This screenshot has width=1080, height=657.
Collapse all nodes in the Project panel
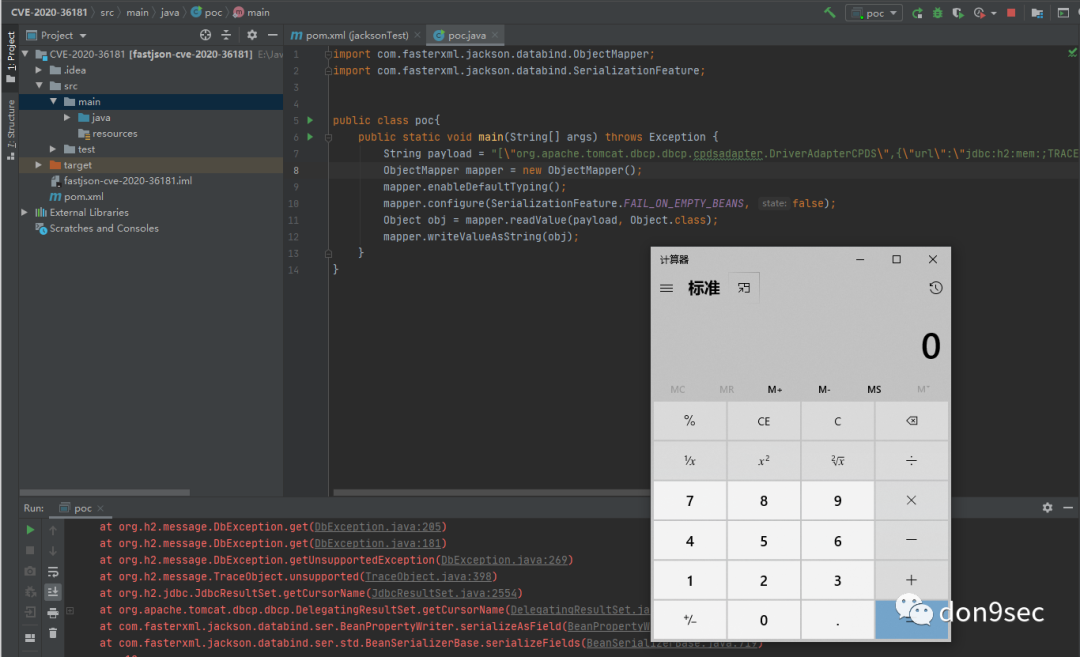pyautogui.click(x=226, y=35)
